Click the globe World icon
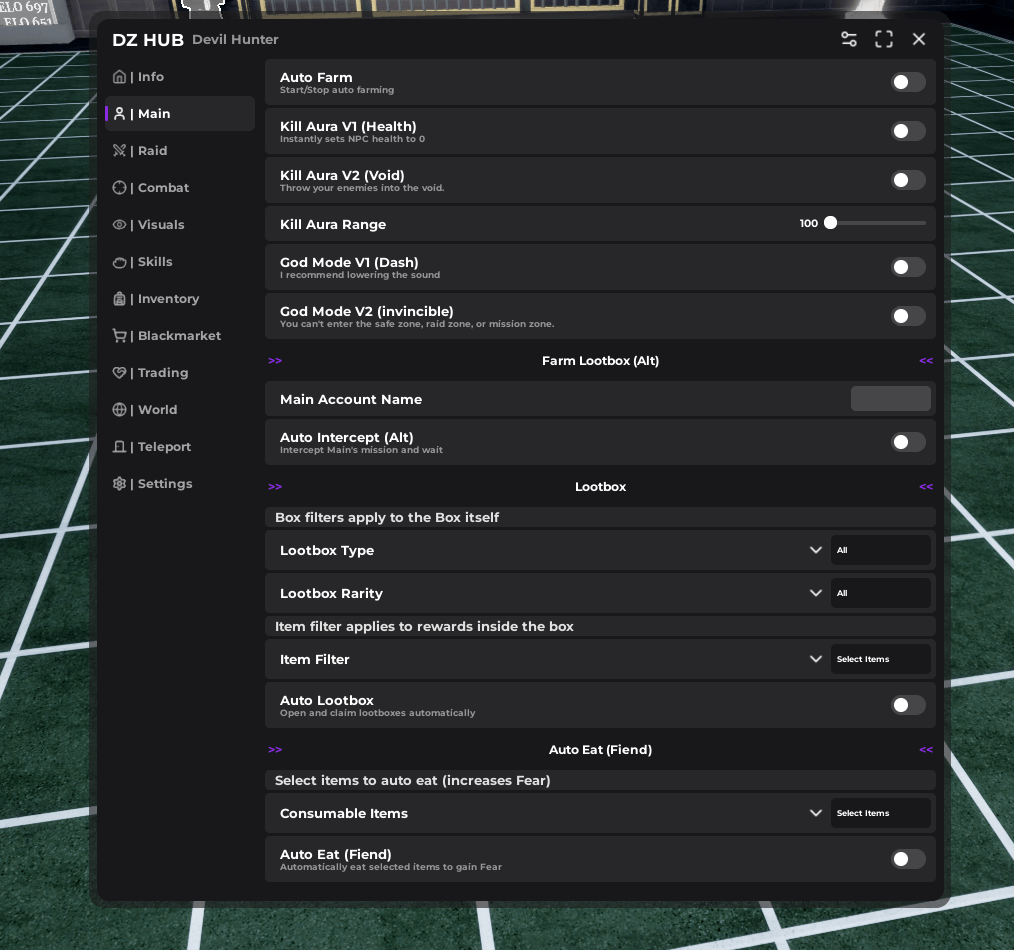Screen dimensions: 1014x950 [119, 409]
